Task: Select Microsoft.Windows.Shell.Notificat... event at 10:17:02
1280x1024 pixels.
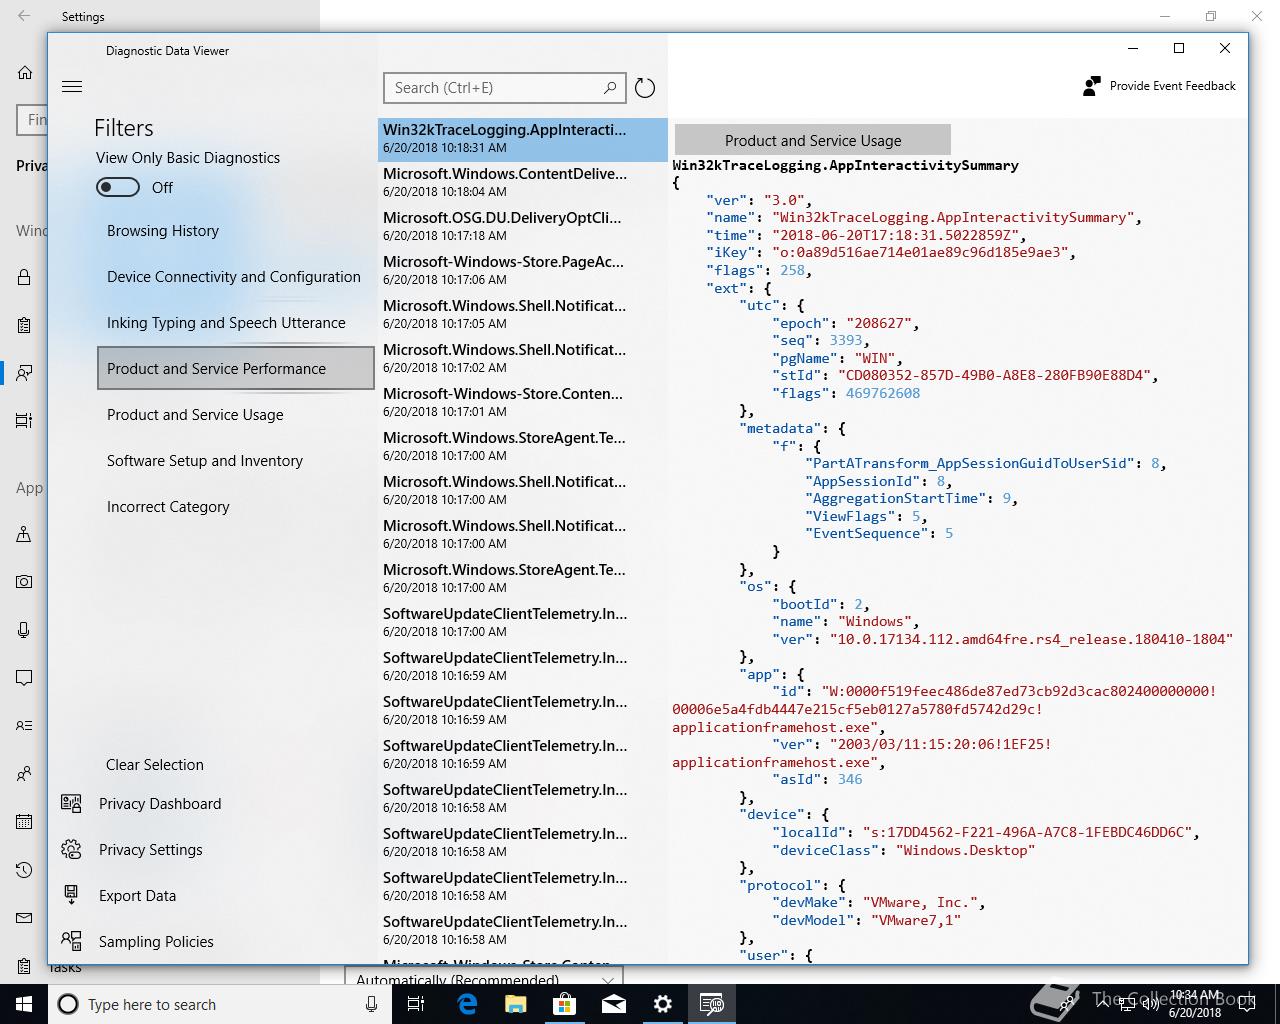Action: coord(522,359)
